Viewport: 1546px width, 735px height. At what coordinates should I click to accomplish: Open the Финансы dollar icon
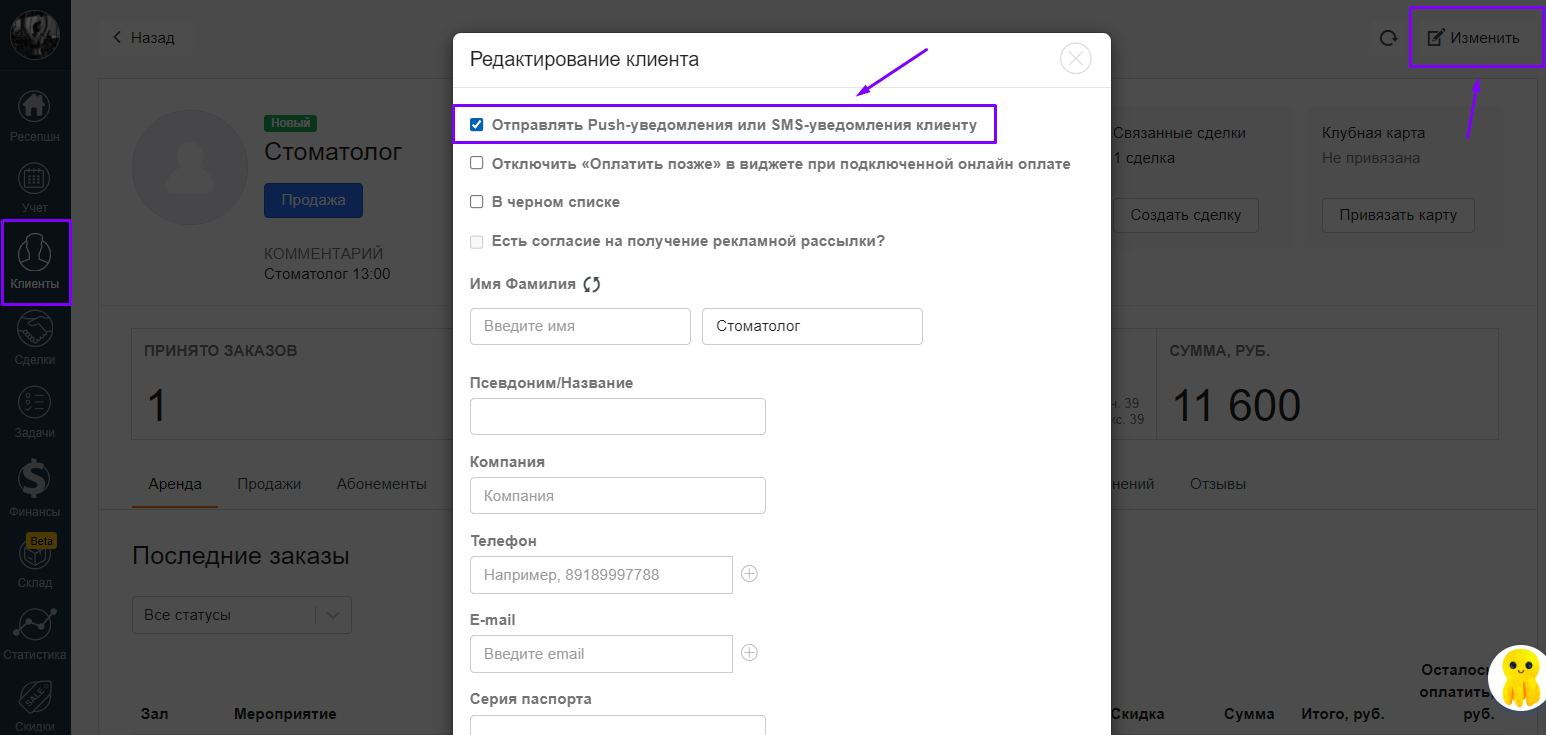[x=35, y=480]
